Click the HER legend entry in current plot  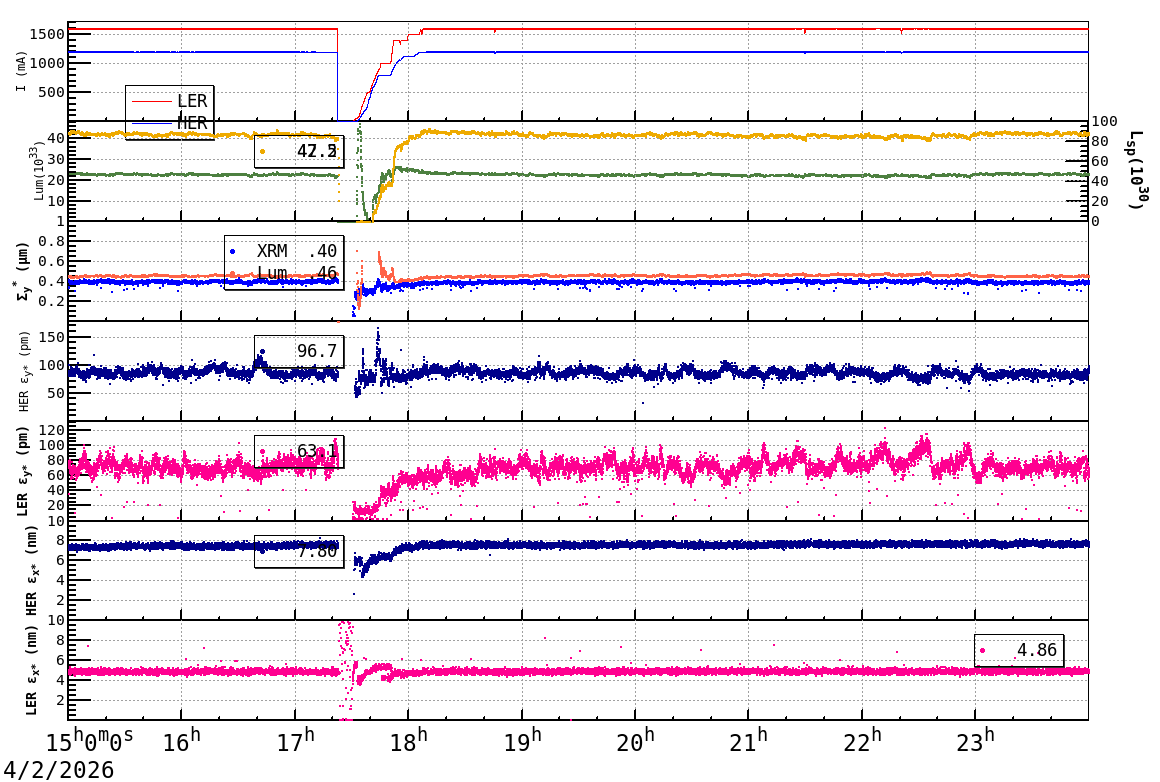coord(169,123)
